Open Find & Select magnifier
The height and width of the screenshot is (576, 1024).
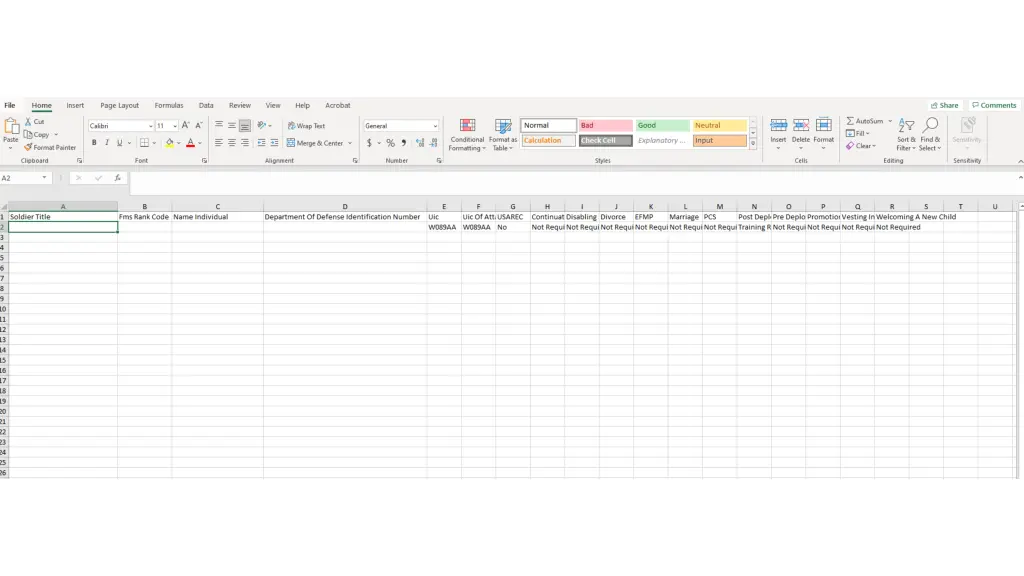tap(930, 135)
